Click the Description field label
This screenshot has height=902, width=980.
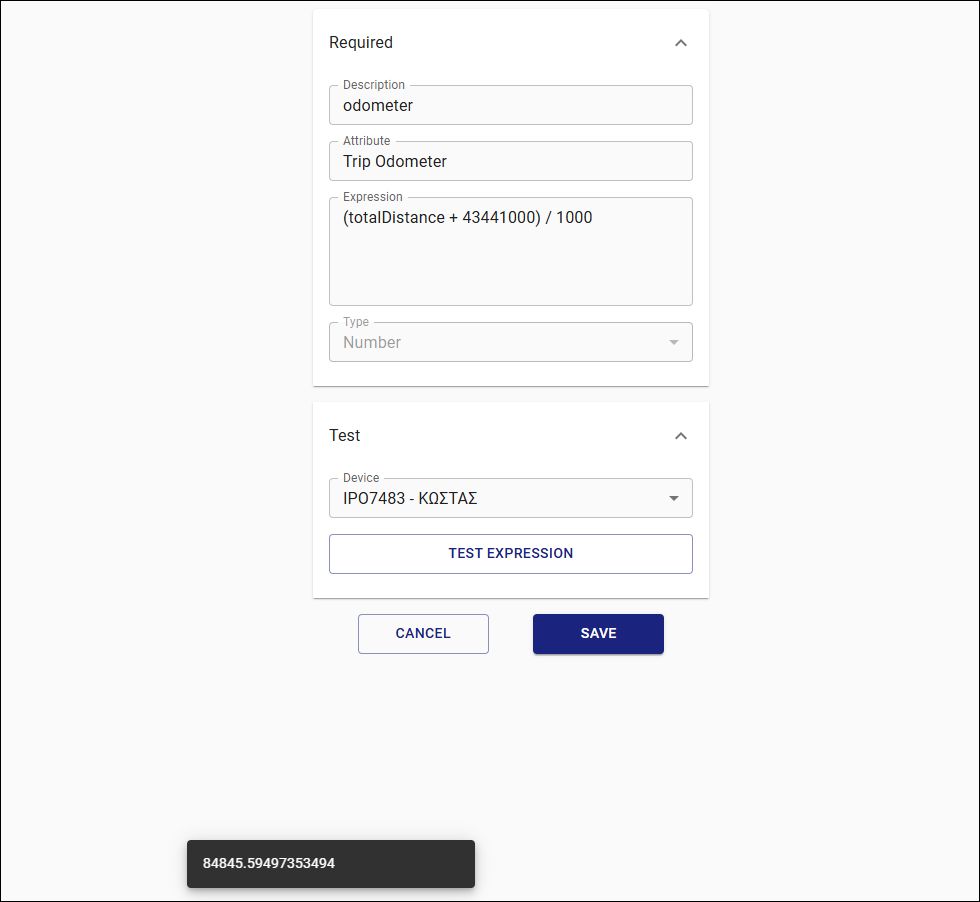(x=374, y=85)
